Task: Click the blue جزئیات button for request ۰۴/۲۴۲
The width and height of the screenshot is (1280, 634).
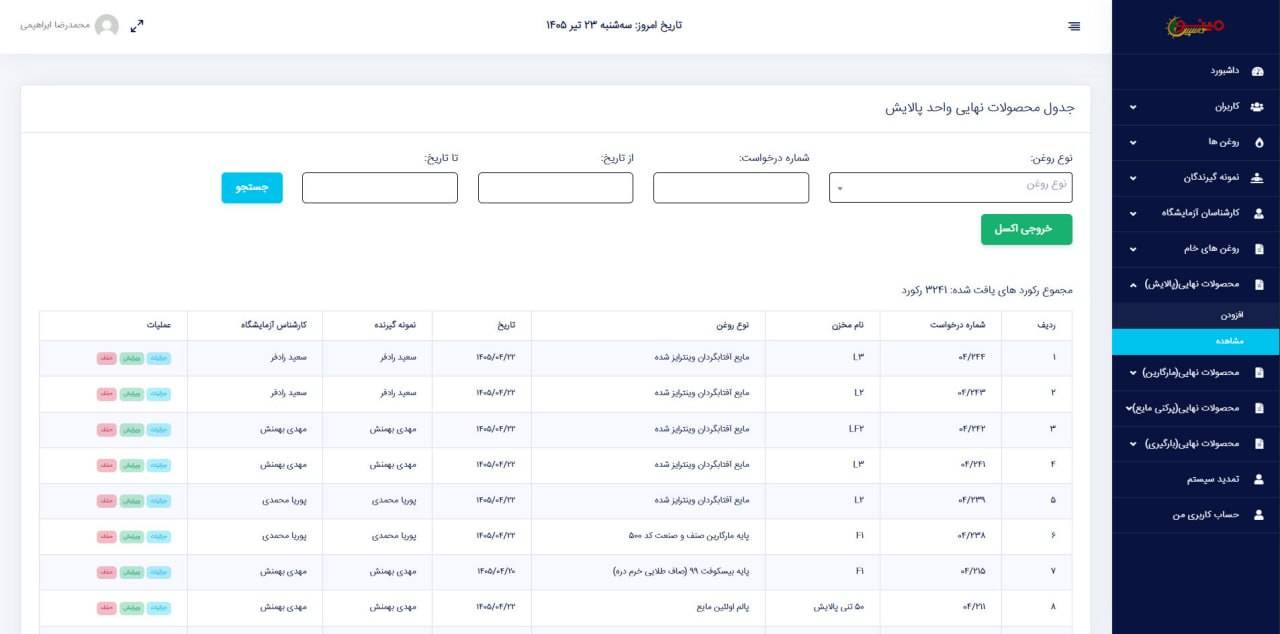Action: click(159, 430)
